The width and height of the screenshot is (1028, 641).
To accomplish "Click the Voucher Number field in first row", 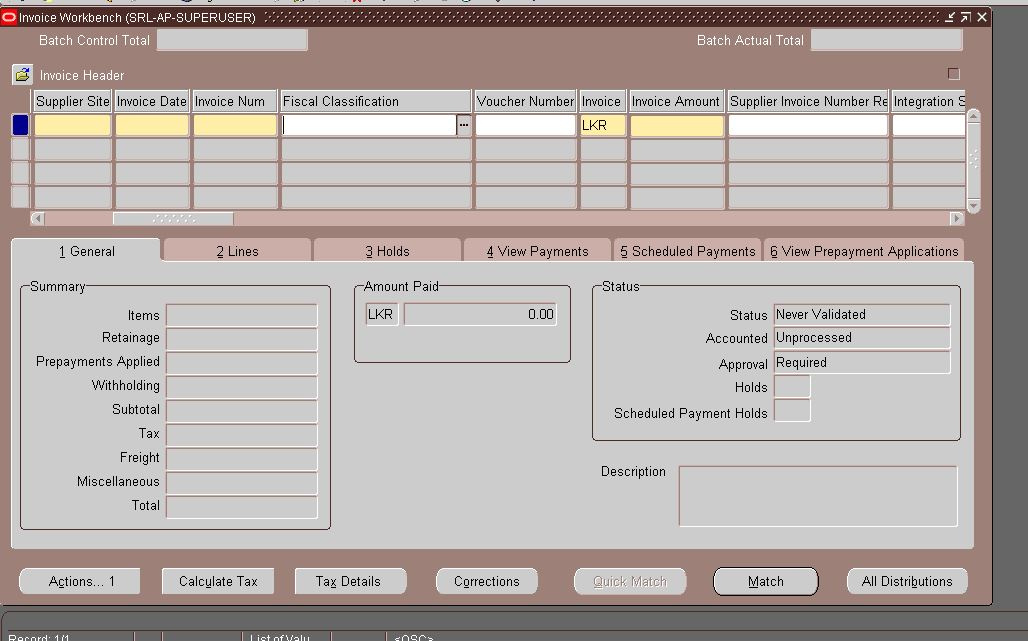I will tap(525, 125).
